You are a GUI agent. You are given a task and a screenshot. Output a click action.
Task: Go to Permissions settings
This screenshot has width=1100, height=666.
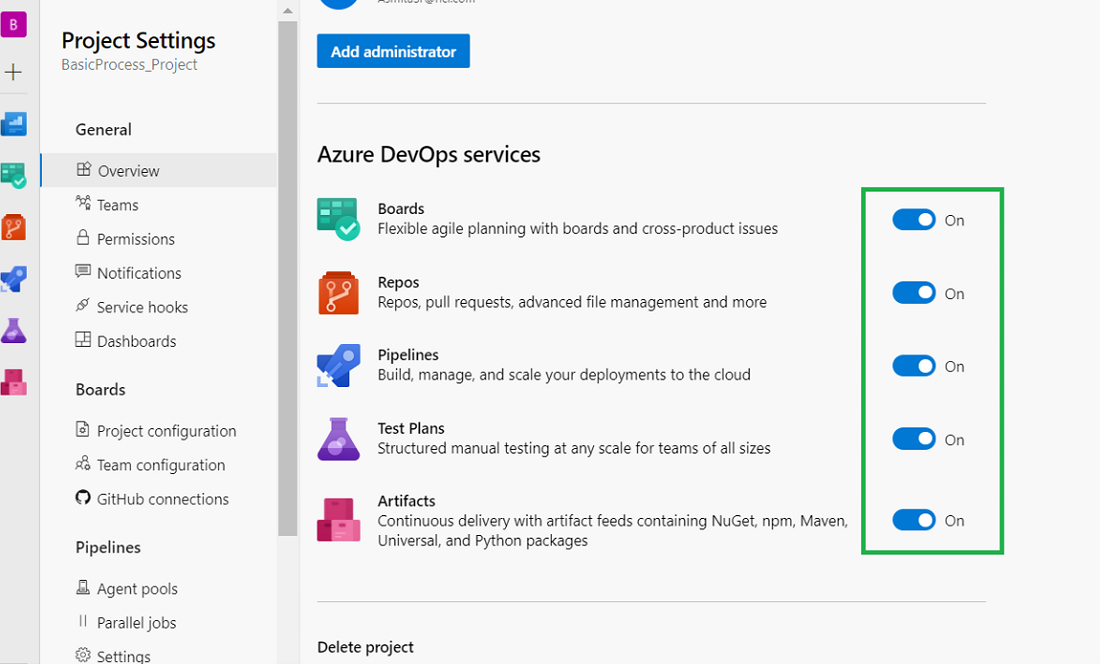tap(135, 239)
